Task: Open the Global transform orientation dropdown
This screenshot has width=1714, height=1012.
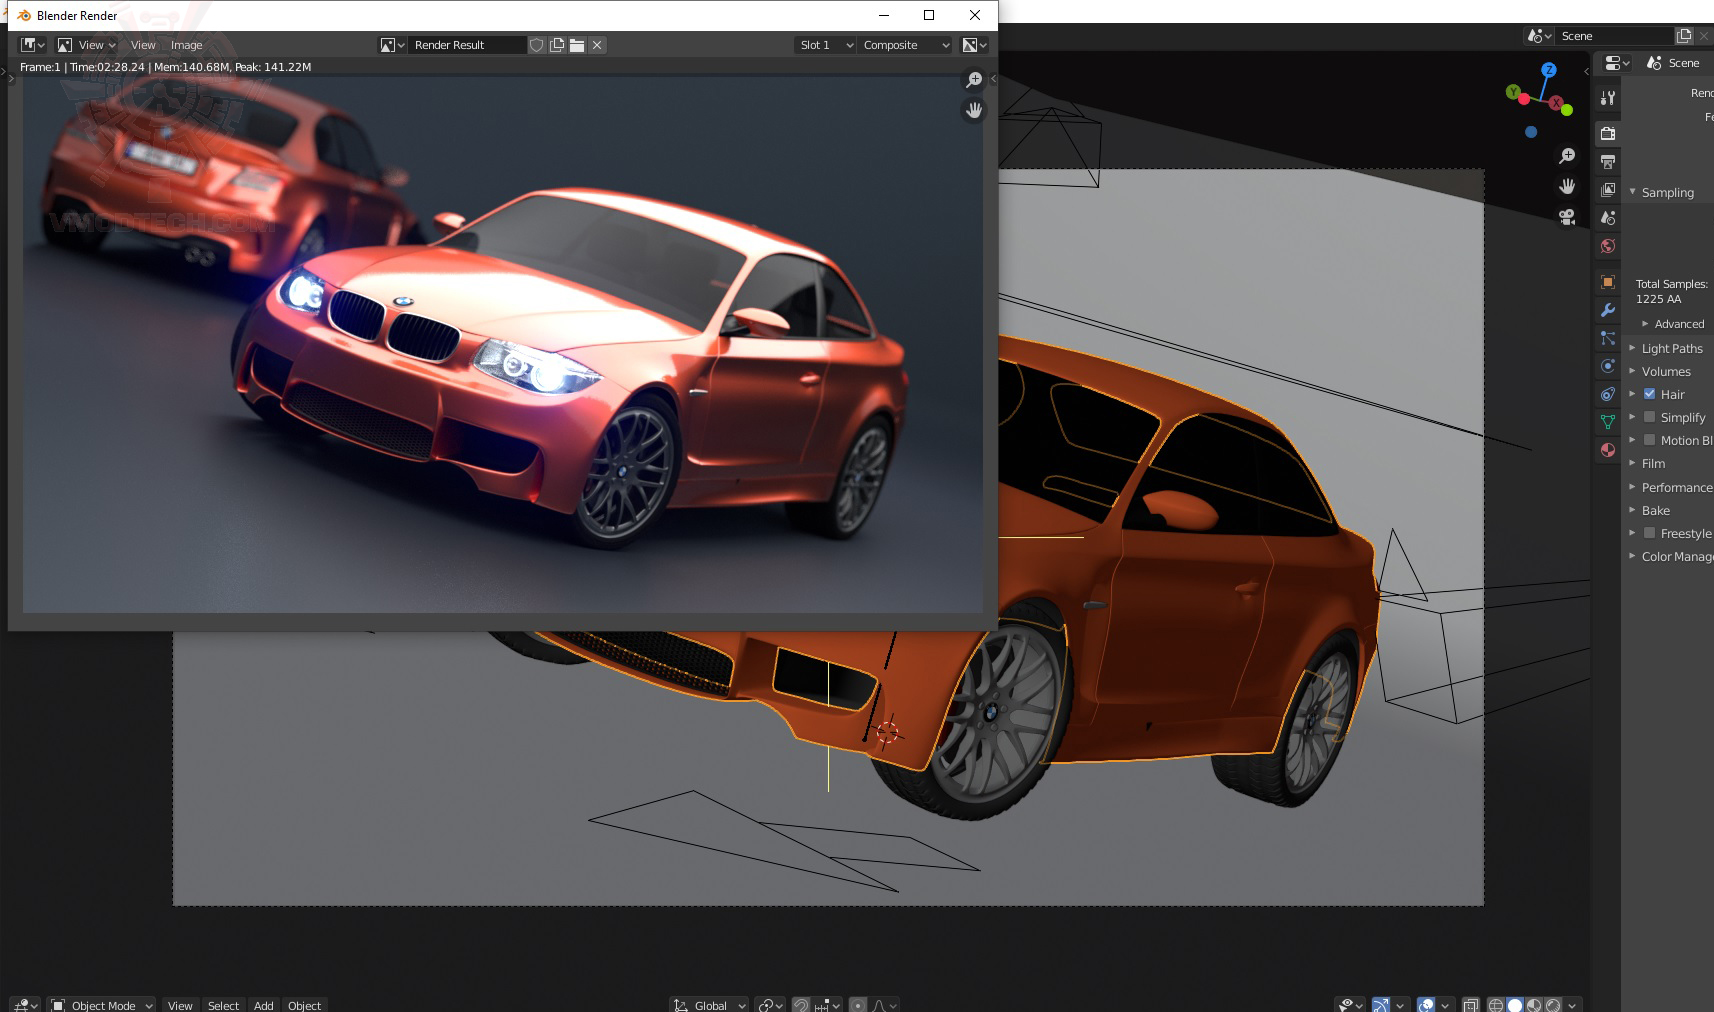Action: point(709,1005)
